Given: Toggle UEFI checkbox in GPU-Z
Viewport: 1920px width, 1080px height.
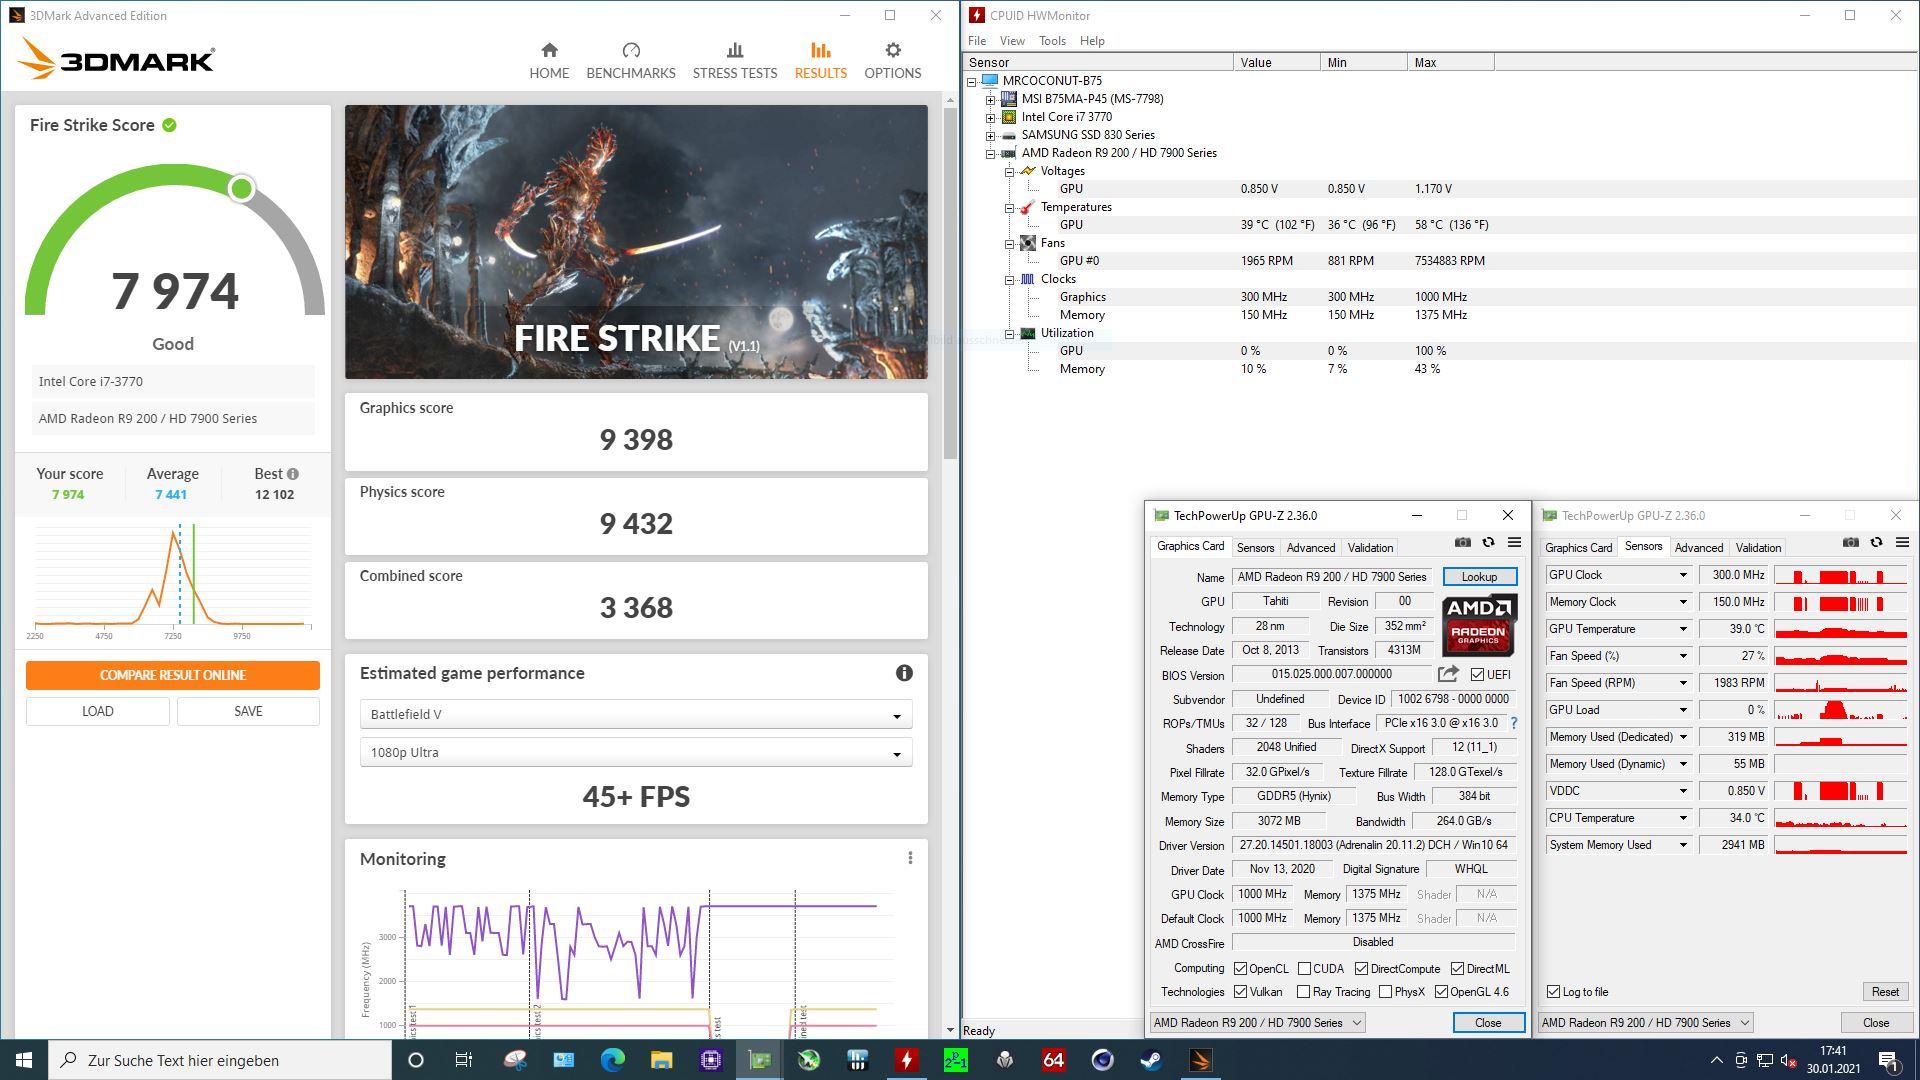Looking at the screenshot, I should [1477, 675].
